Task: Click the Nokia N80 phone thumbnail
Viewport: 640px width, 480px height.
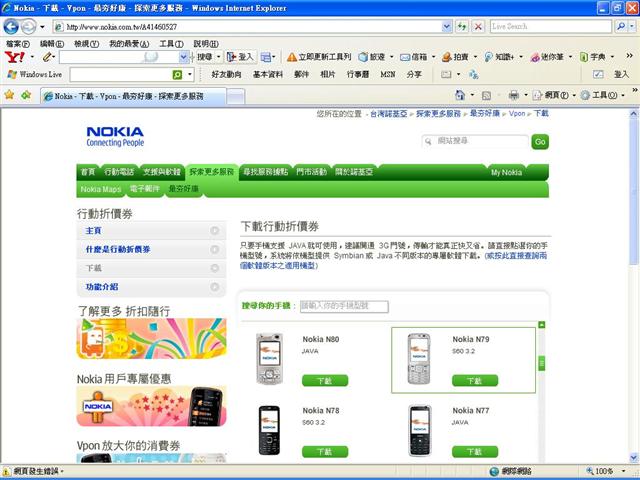Action: (x=269, y=359)
